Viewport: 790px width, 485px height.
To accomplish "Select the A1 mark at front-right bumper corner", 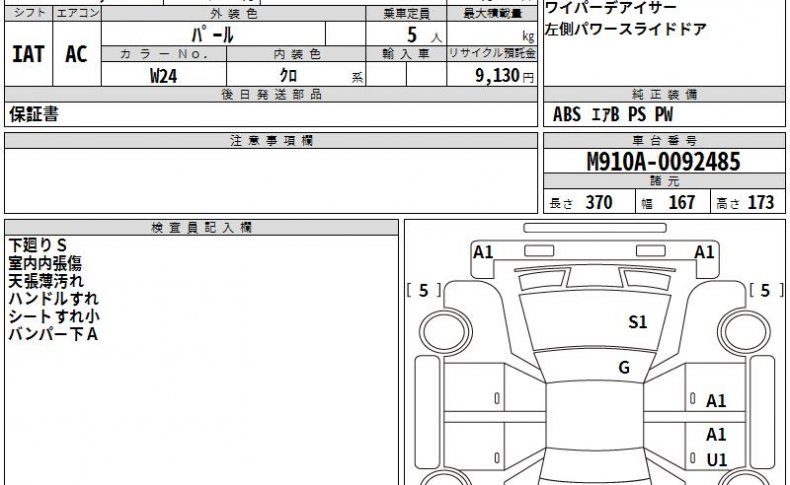I will click(x=704, y=252).
